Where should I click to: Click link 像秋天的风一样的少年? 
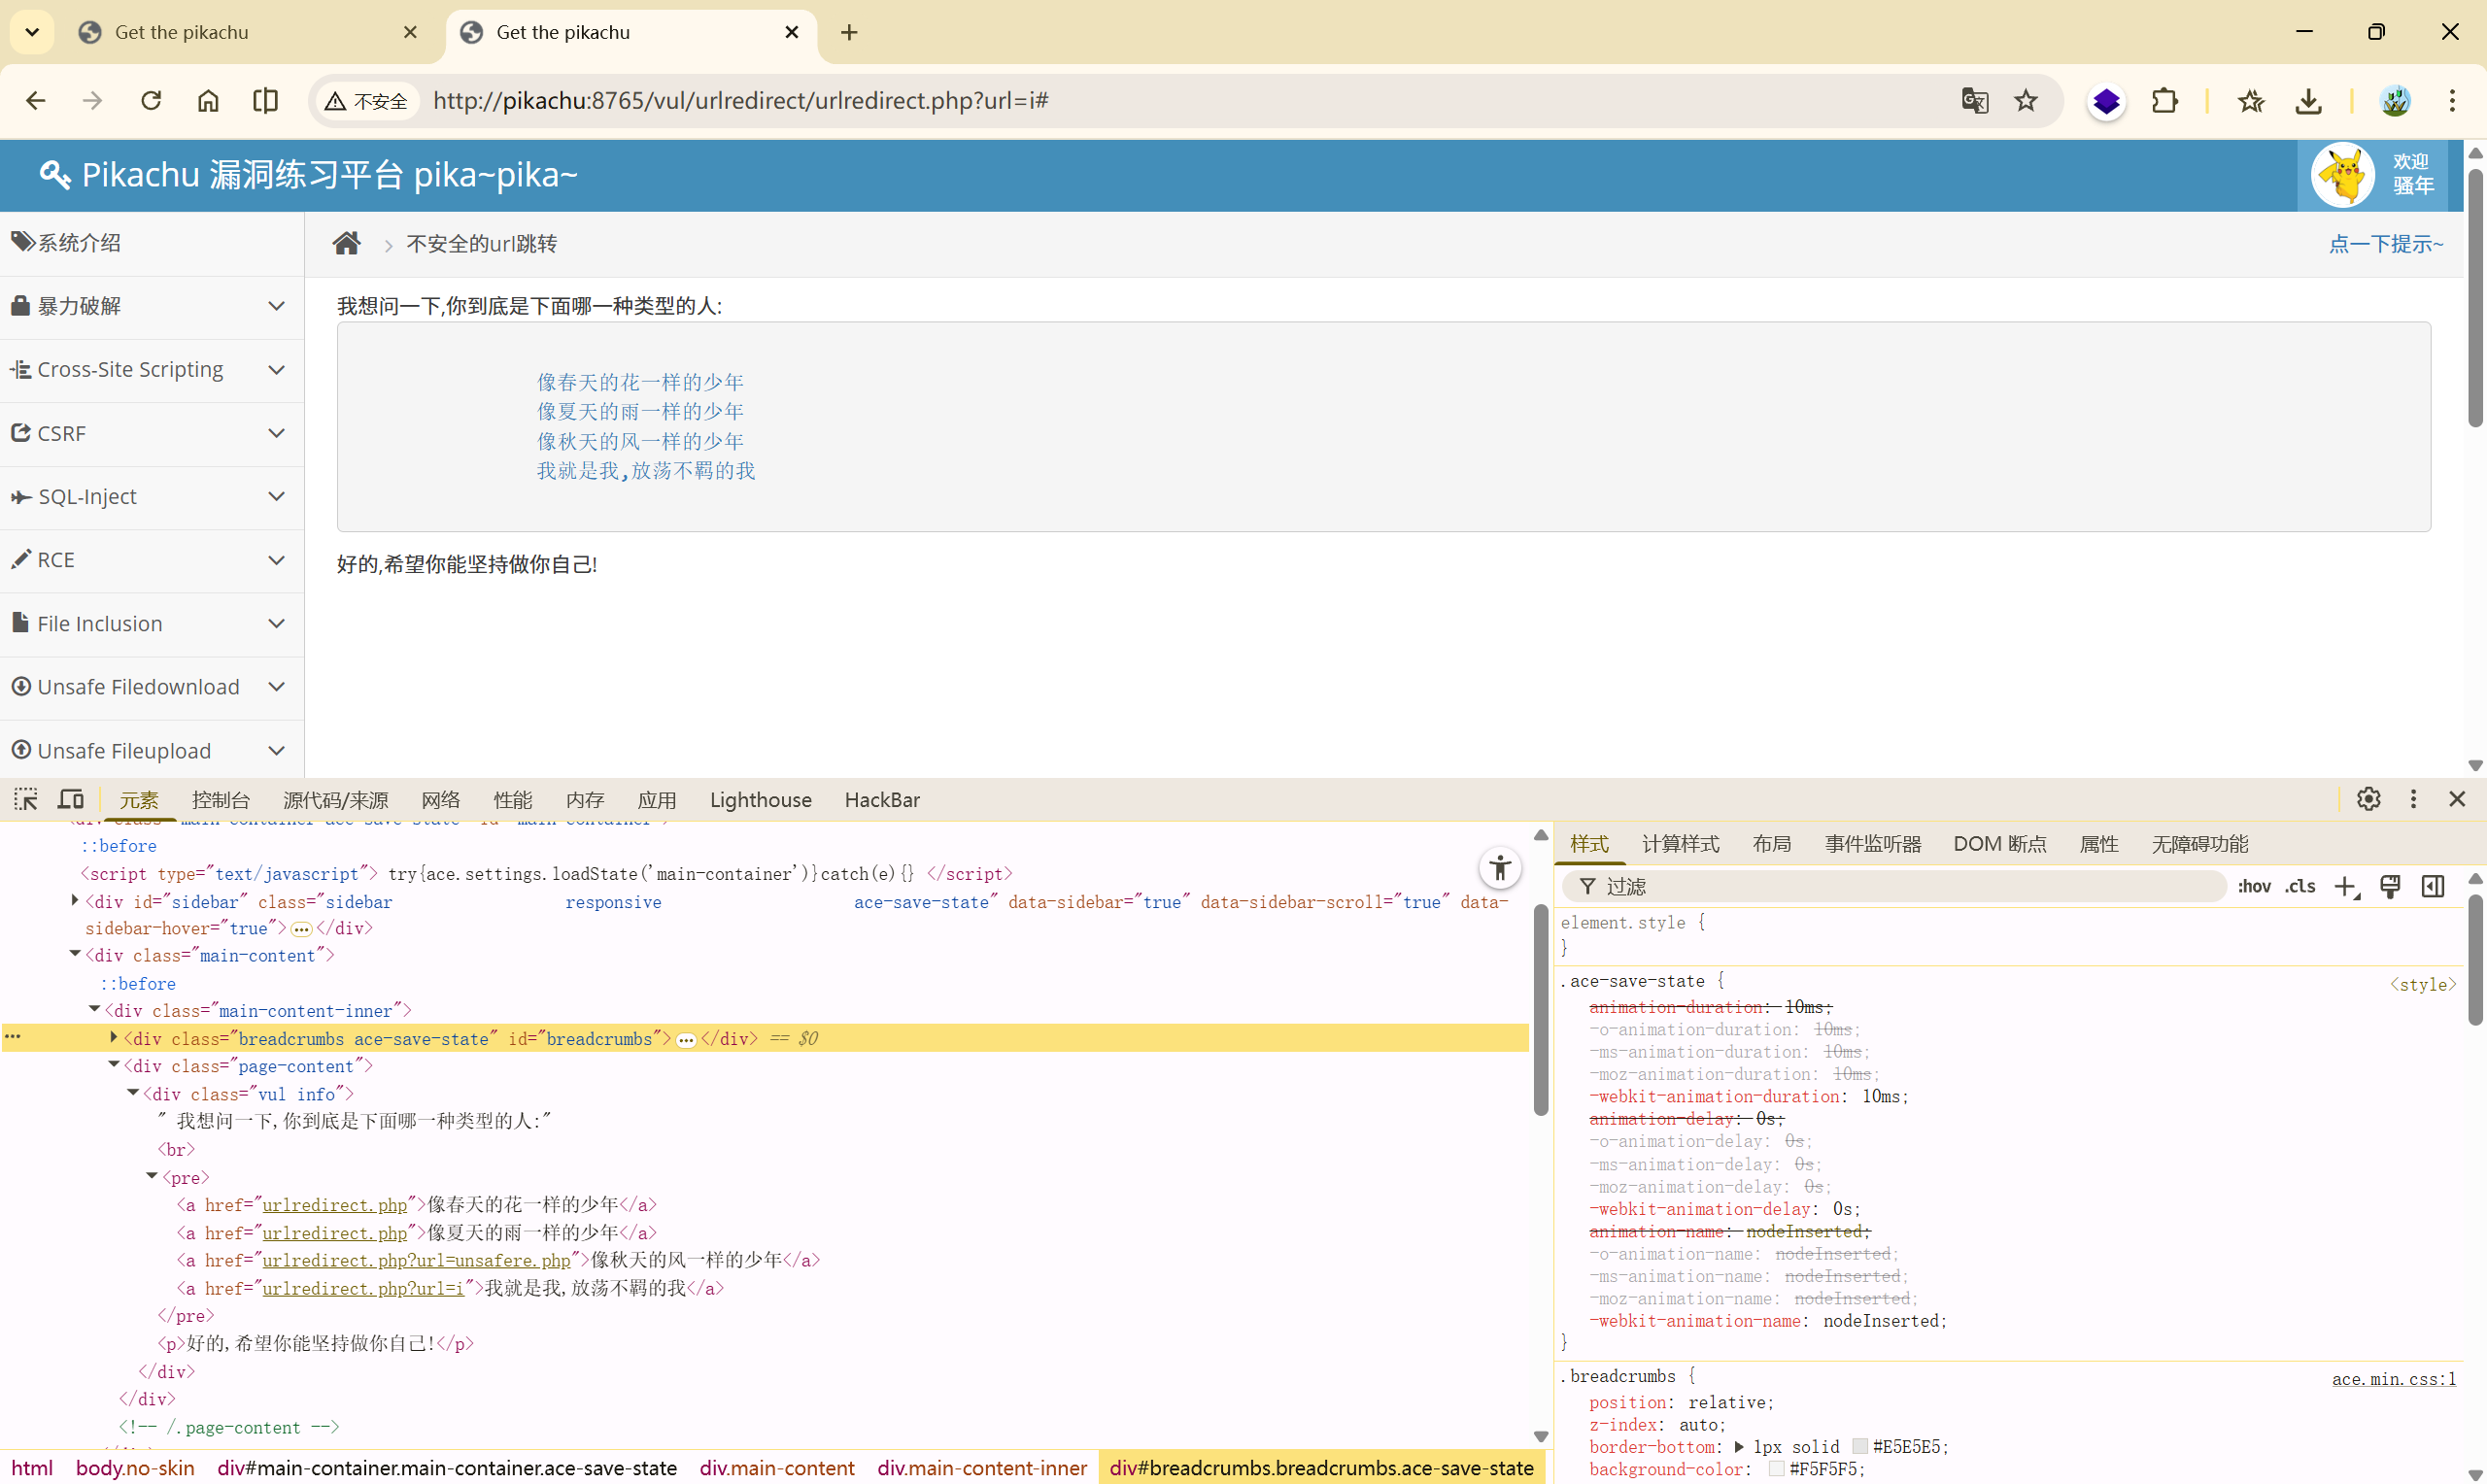[x=640, y=441]
